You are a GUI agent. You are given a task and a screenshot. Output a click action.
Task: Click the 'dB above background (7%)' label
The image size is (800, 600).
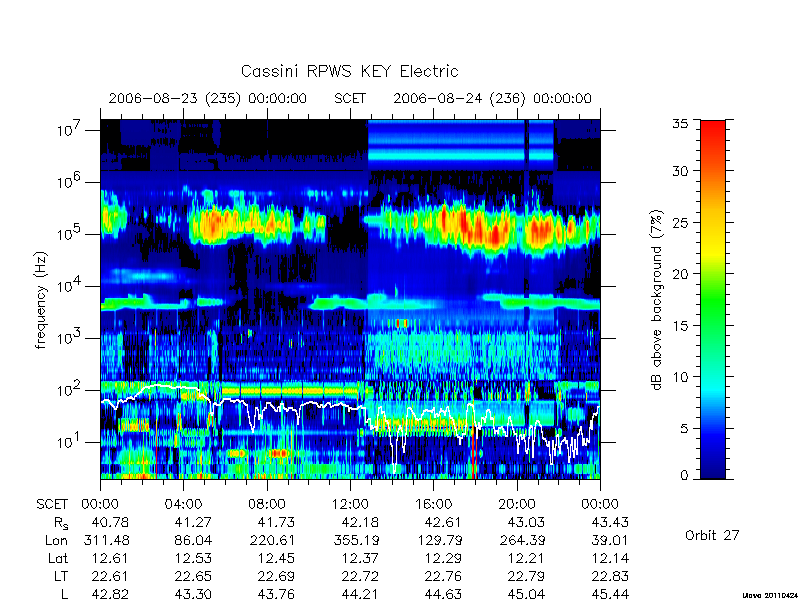click(x=657, y=300)
